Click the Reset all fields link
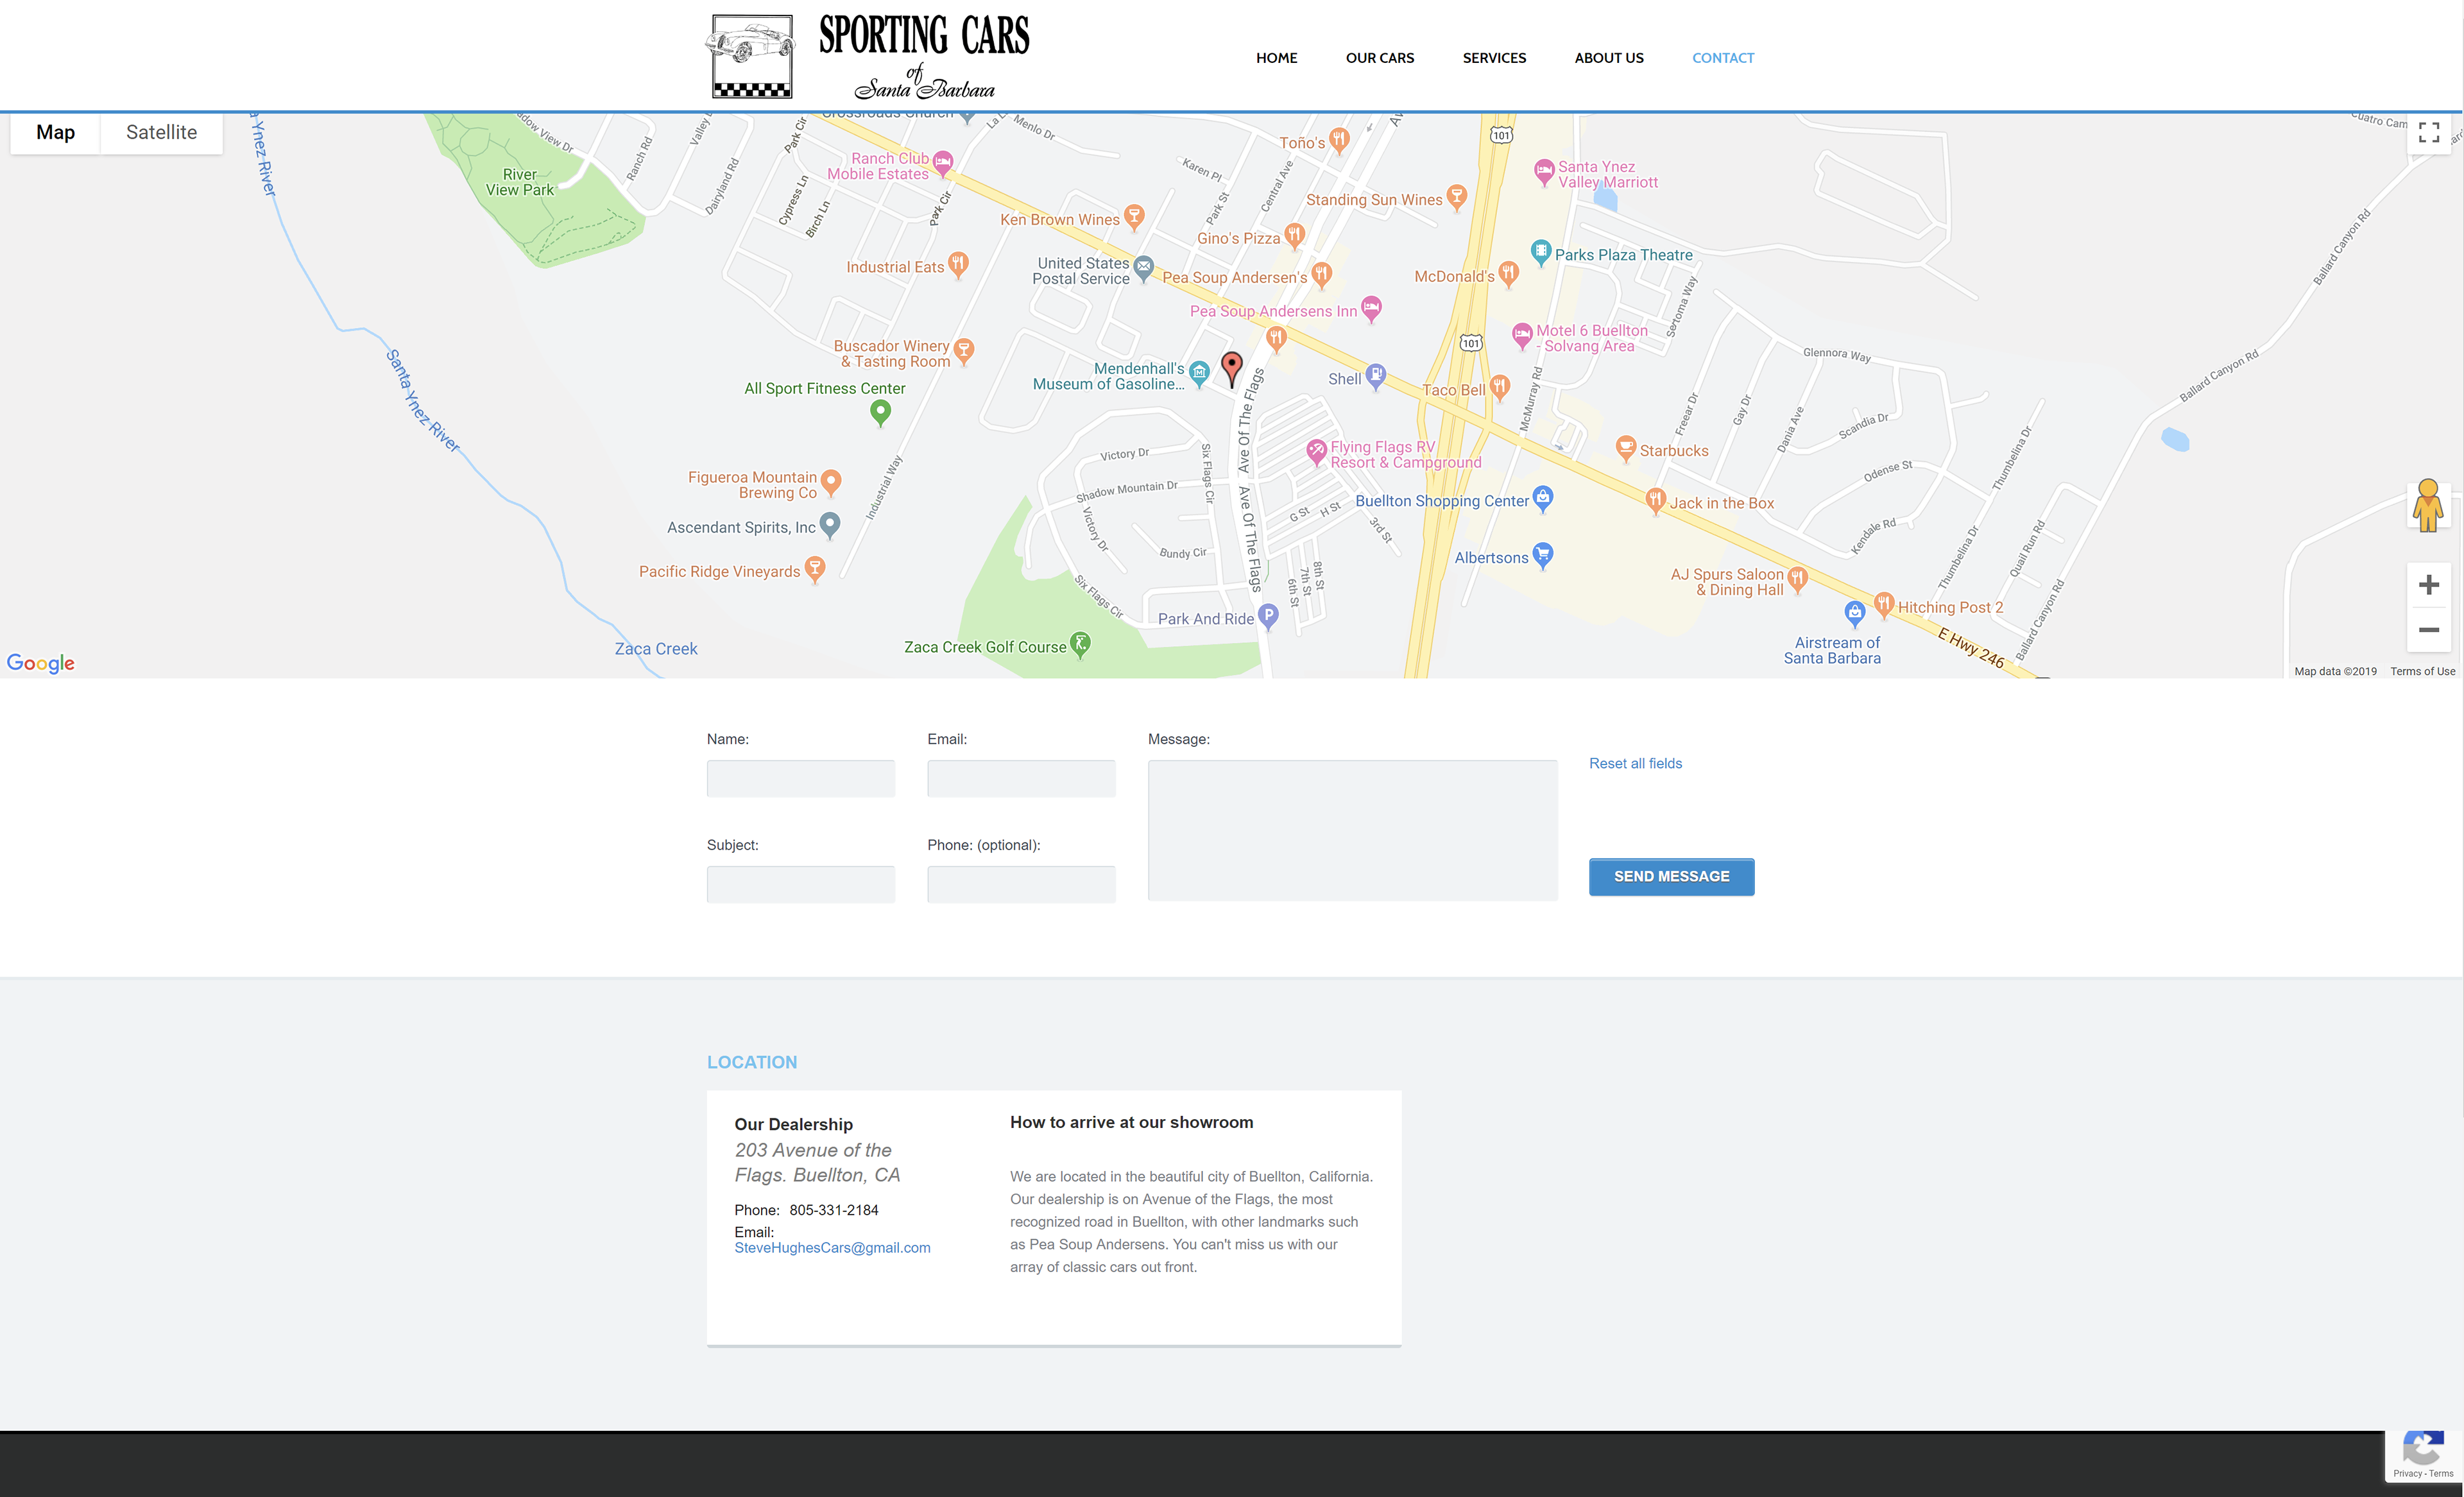Image resolution: width=2464 pixels, height=1497 pixels. click(1635, 763)
